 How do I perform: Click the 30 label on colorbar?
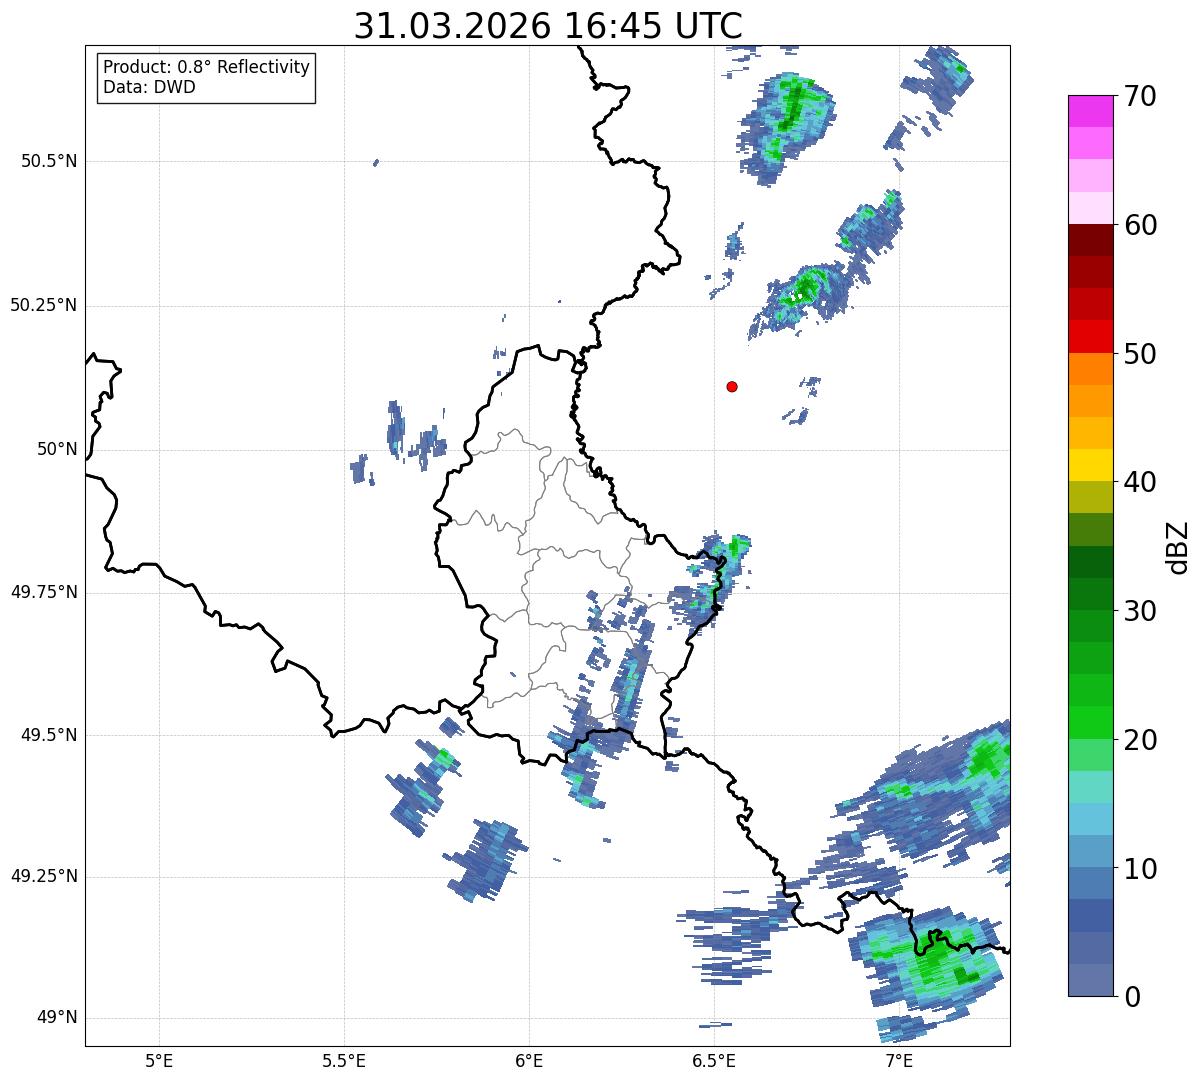1140,611
